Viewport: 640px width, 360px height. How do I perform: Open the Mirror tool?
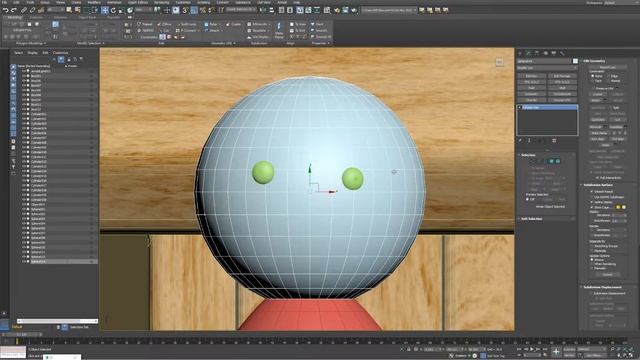(263, 10)
